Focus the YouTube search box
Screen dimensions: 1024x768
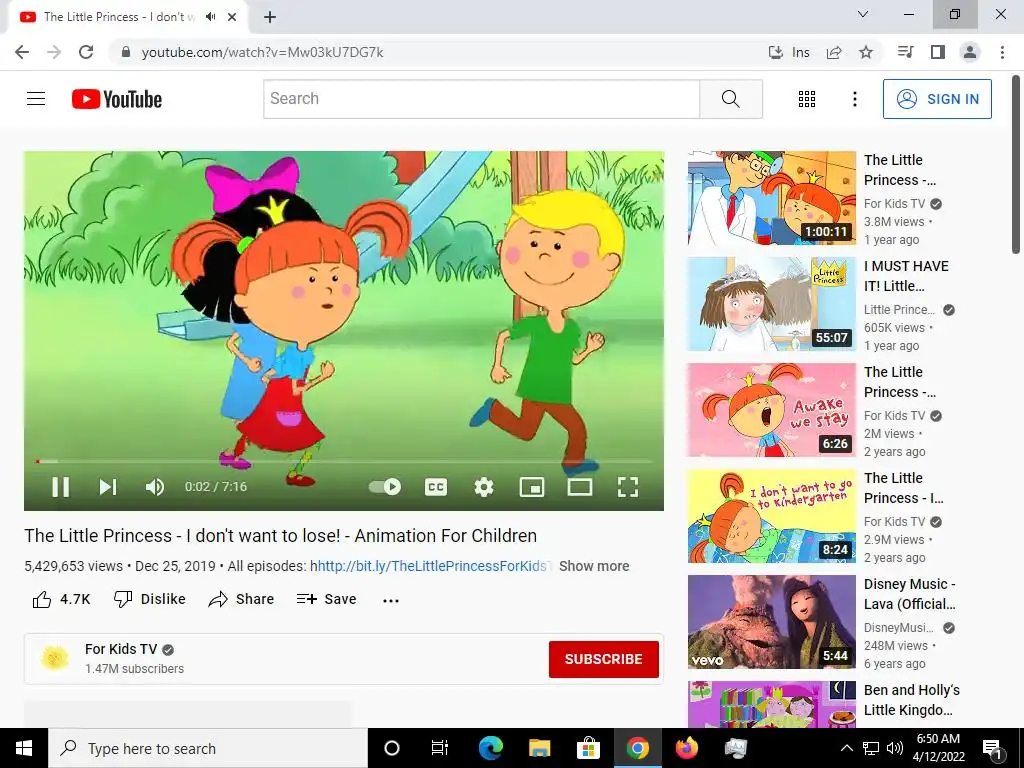(481, 99)
